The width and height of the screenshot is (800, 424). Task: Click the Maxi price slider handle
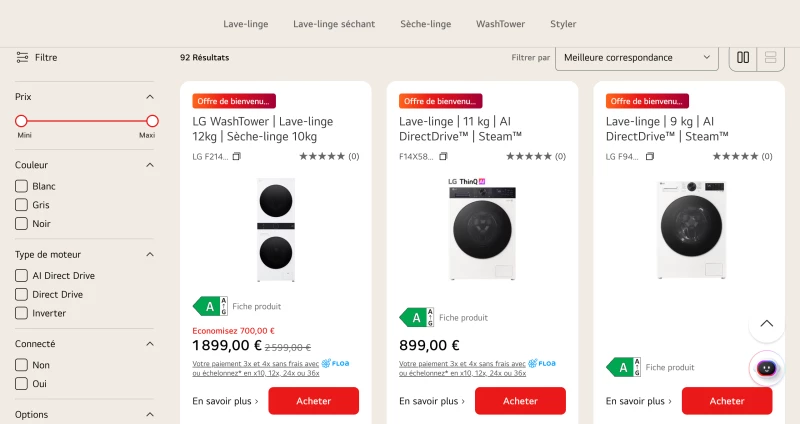(152, 121)
